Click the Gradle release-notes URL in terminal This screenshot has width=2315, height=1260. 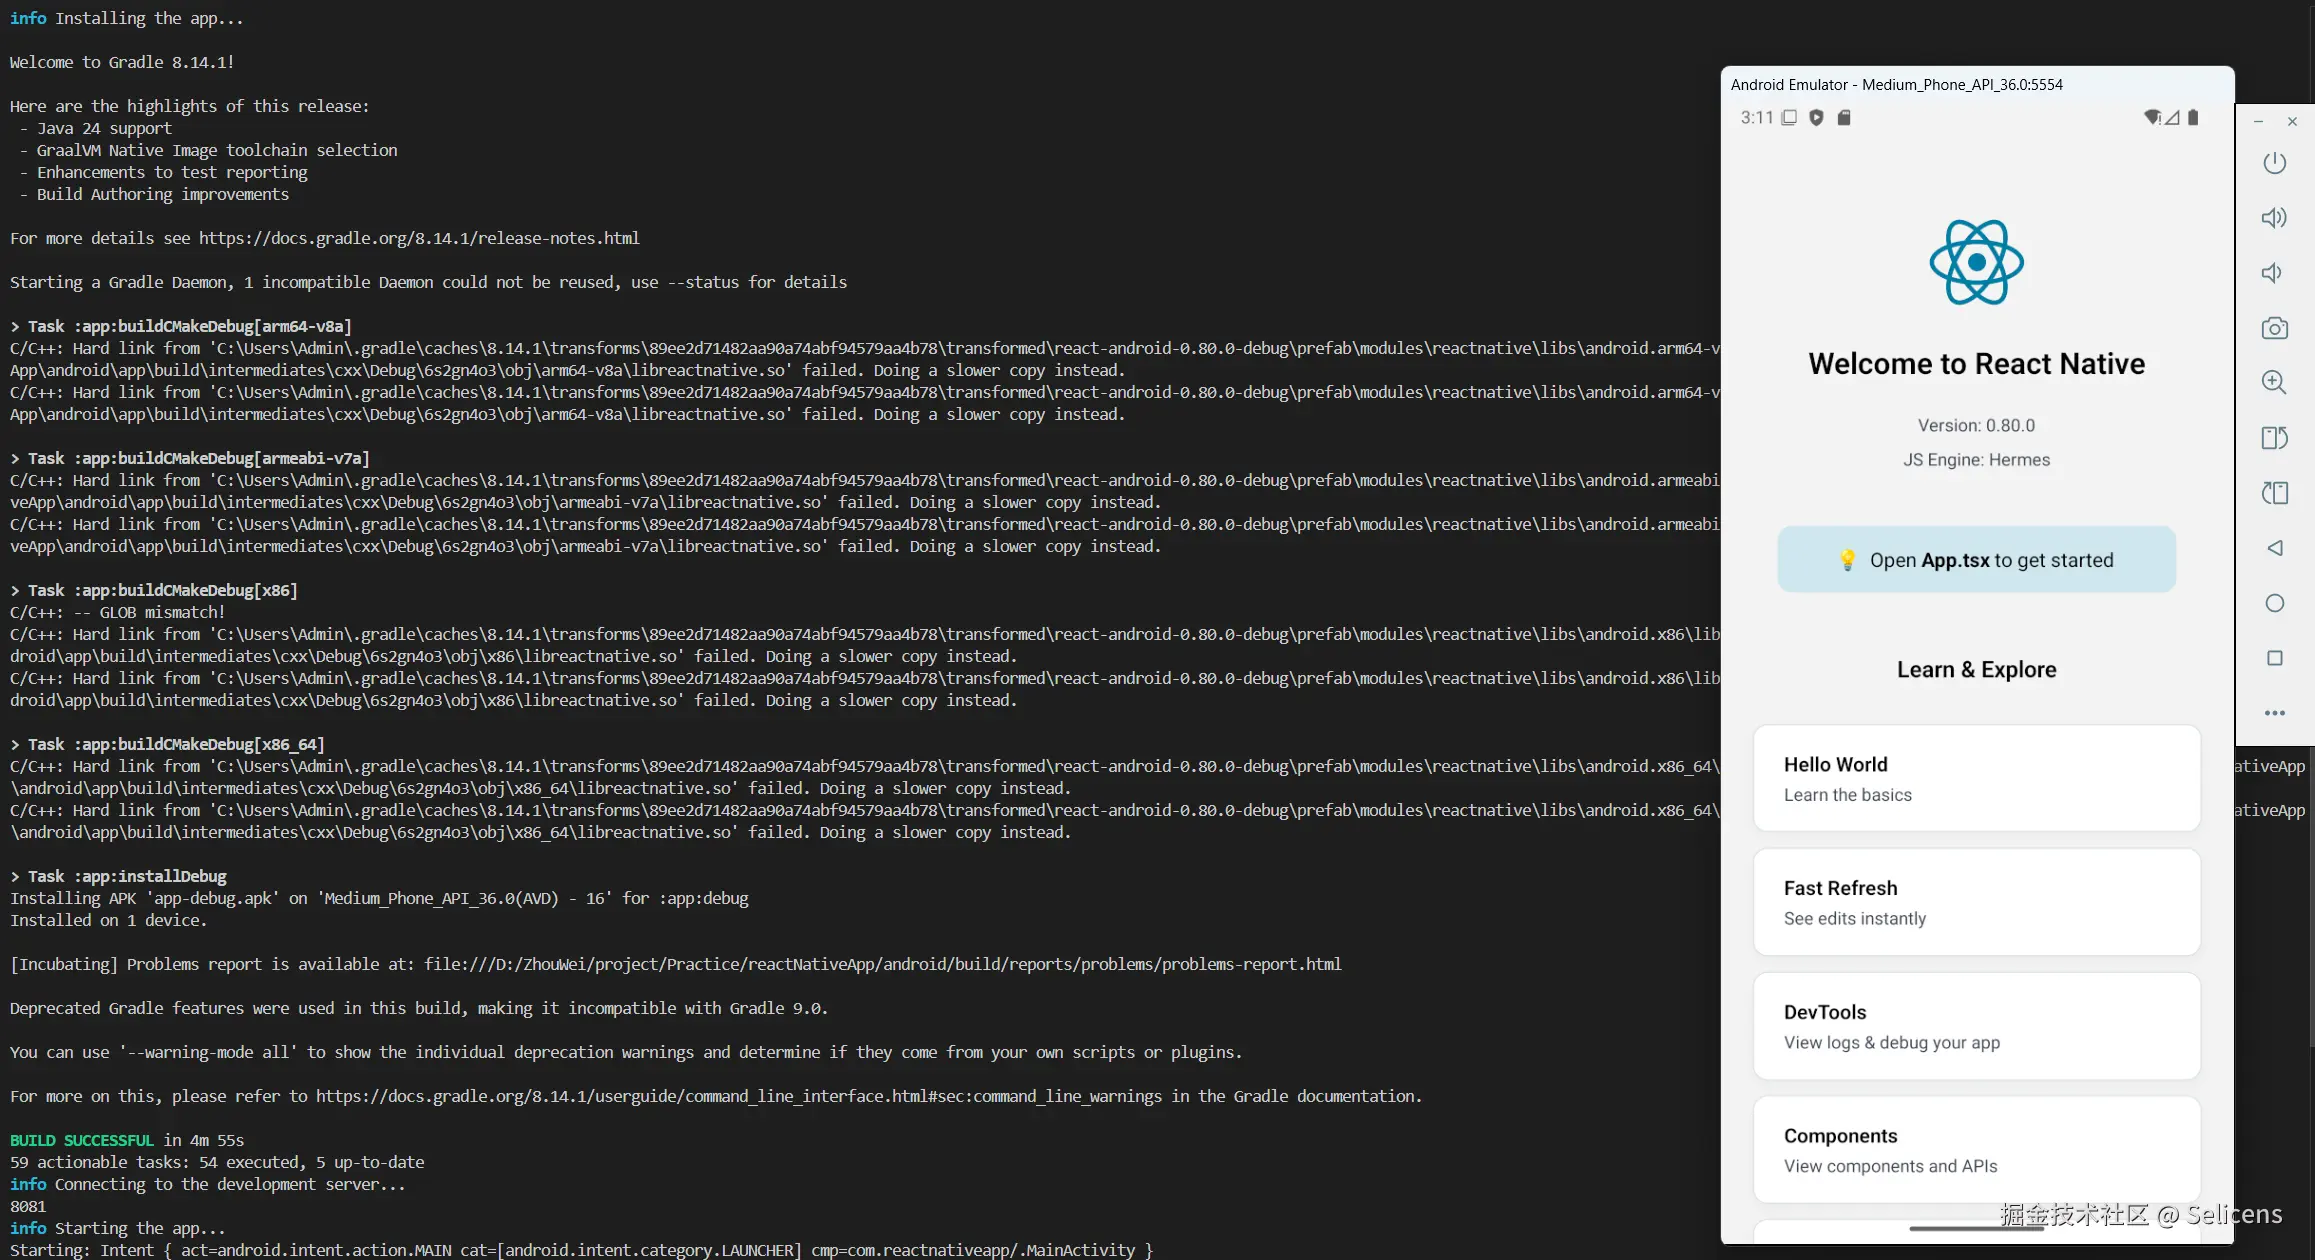click(x=419, y=238)
